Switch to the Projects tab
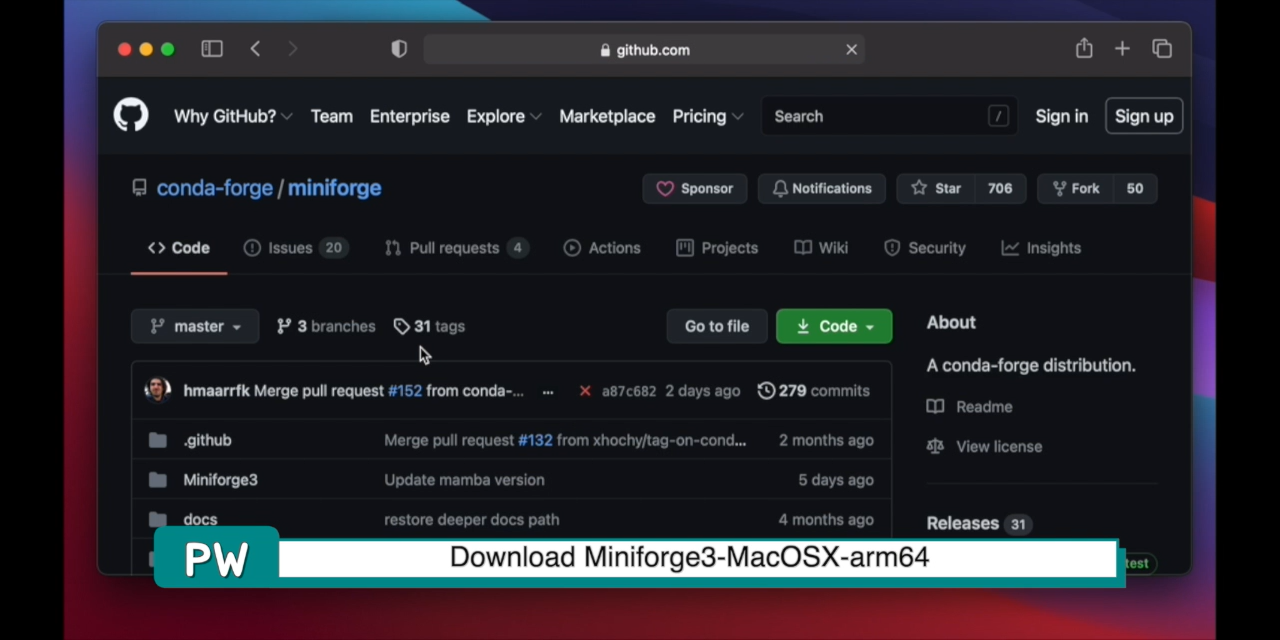The height and width of the screenshot is (640, 1280). coord(717,248)
